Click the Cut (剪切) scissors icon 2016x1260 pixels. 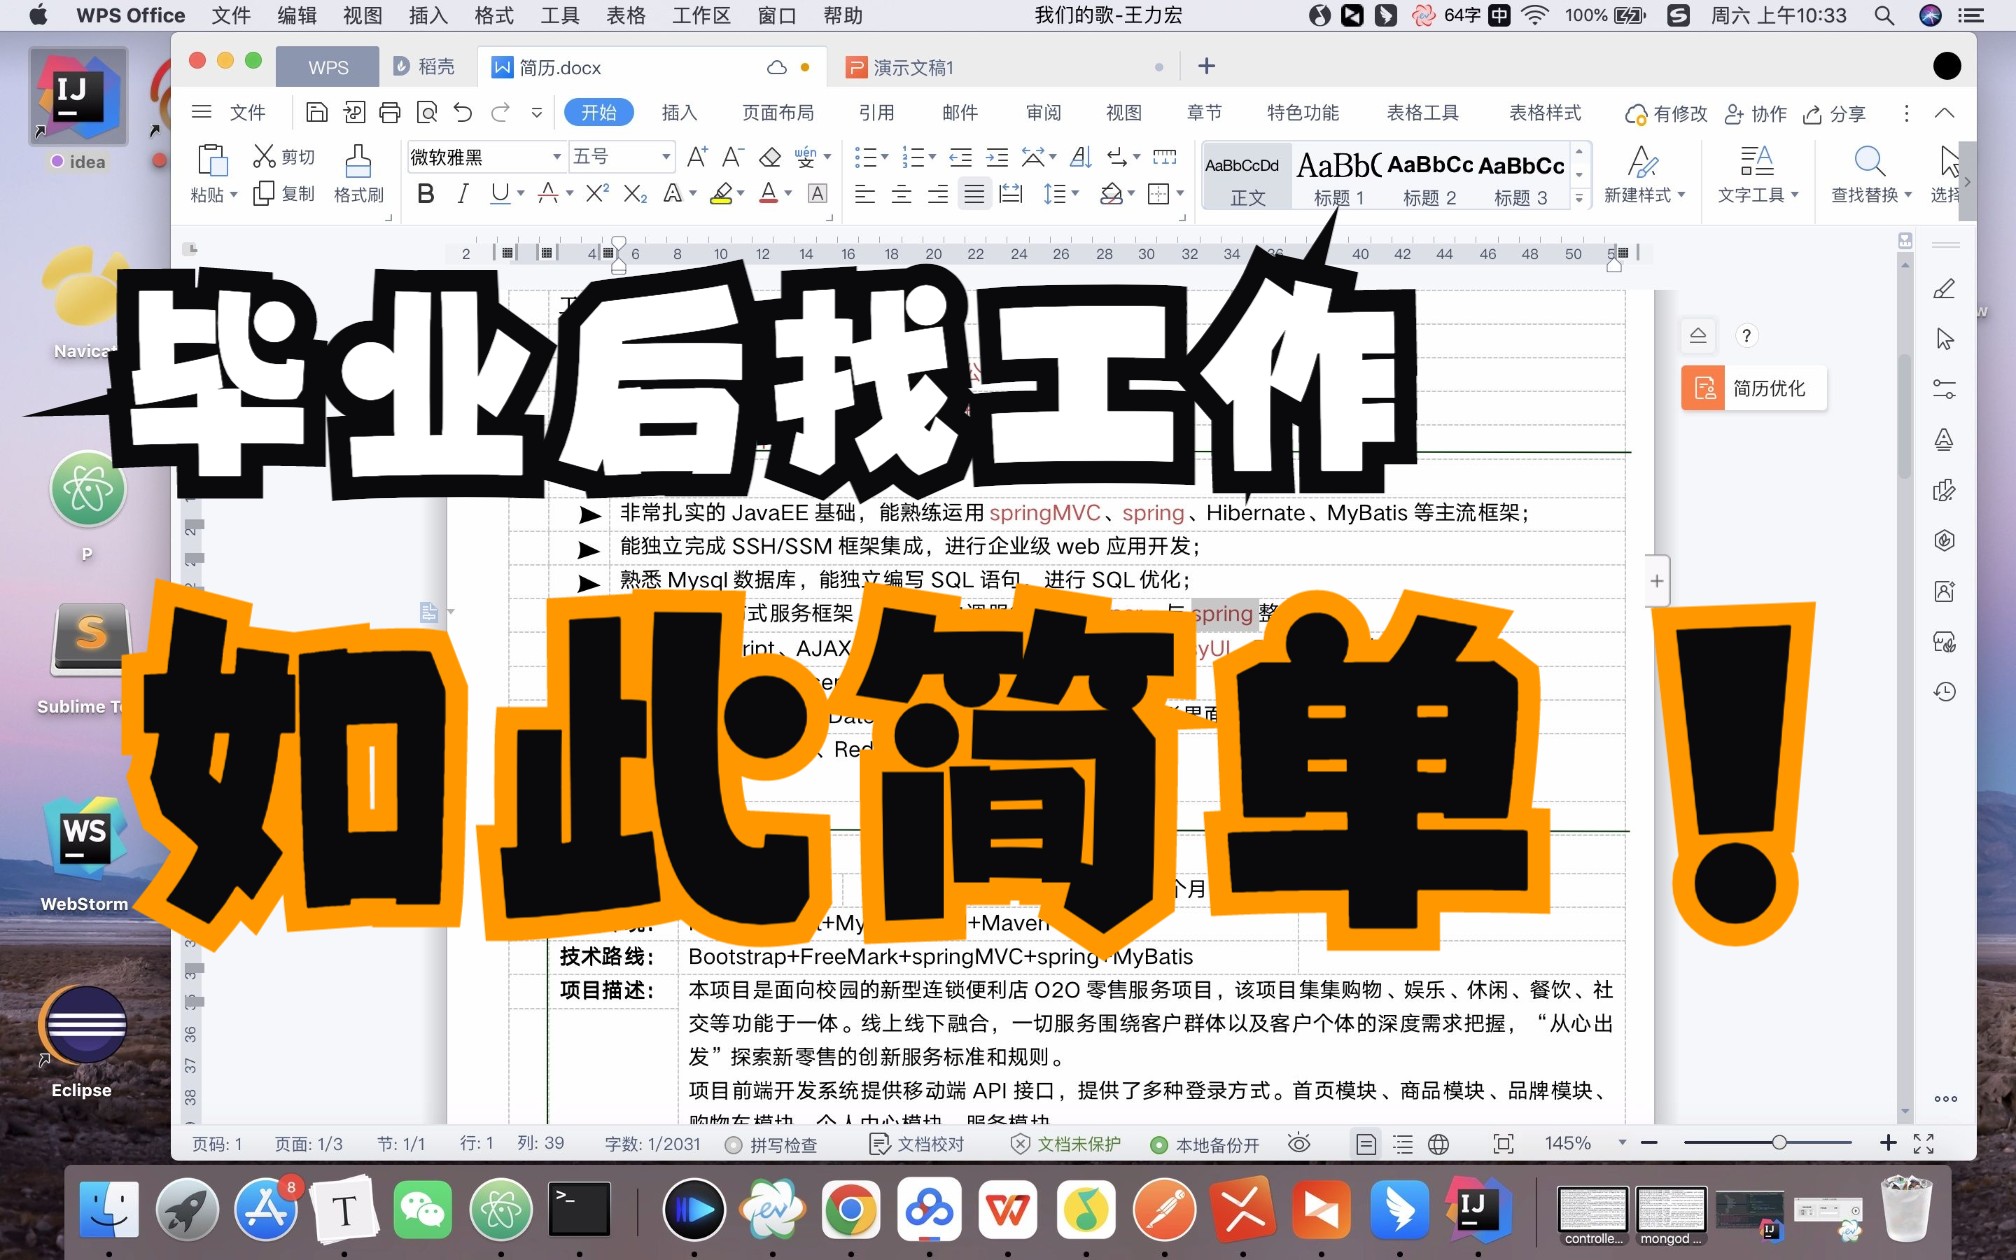264,157
